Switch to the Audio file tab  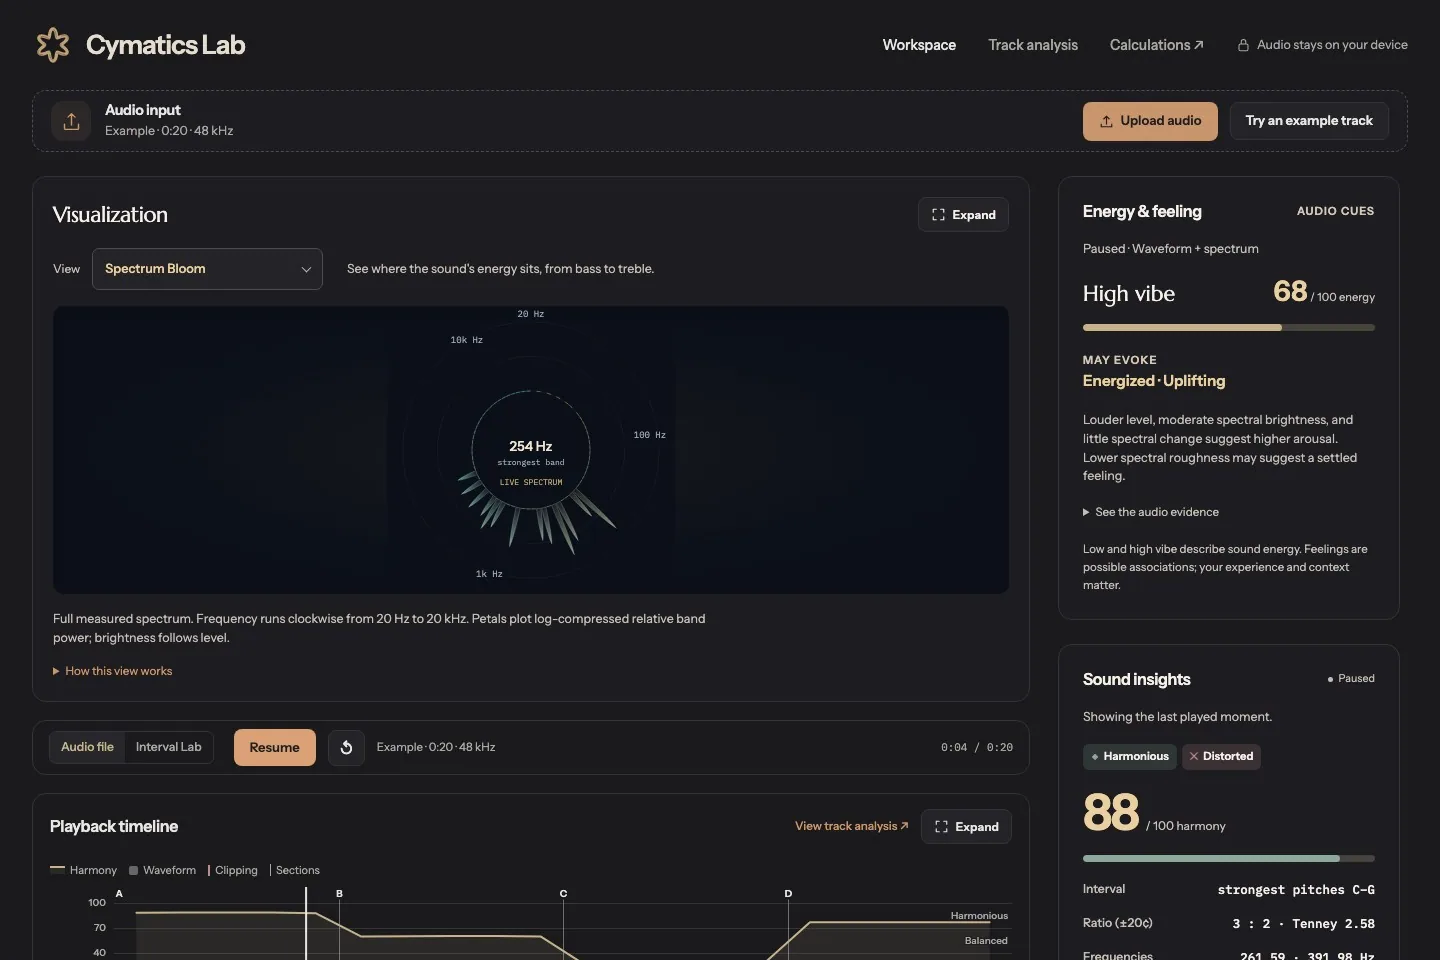click(x=87, y=747)
